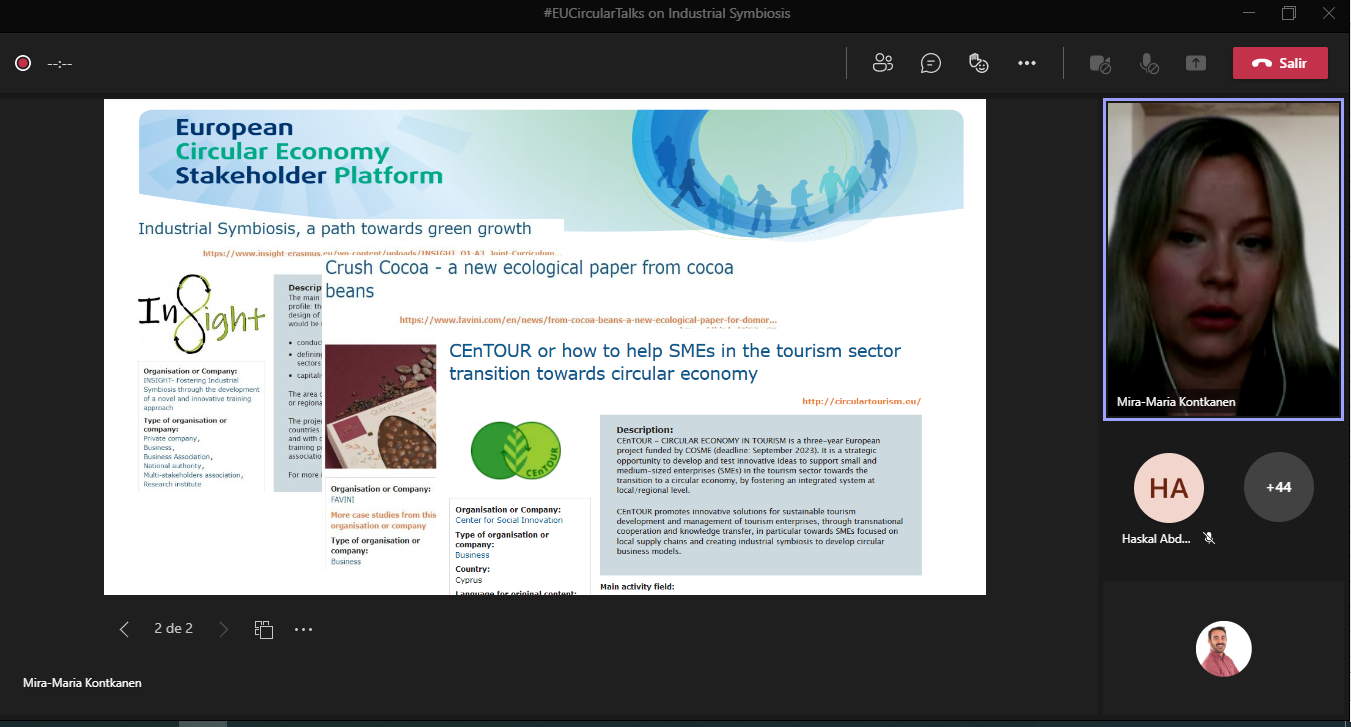Click self-view profile picture avatar
This screenshot has width=1351, height=727.
point(1224,649)
